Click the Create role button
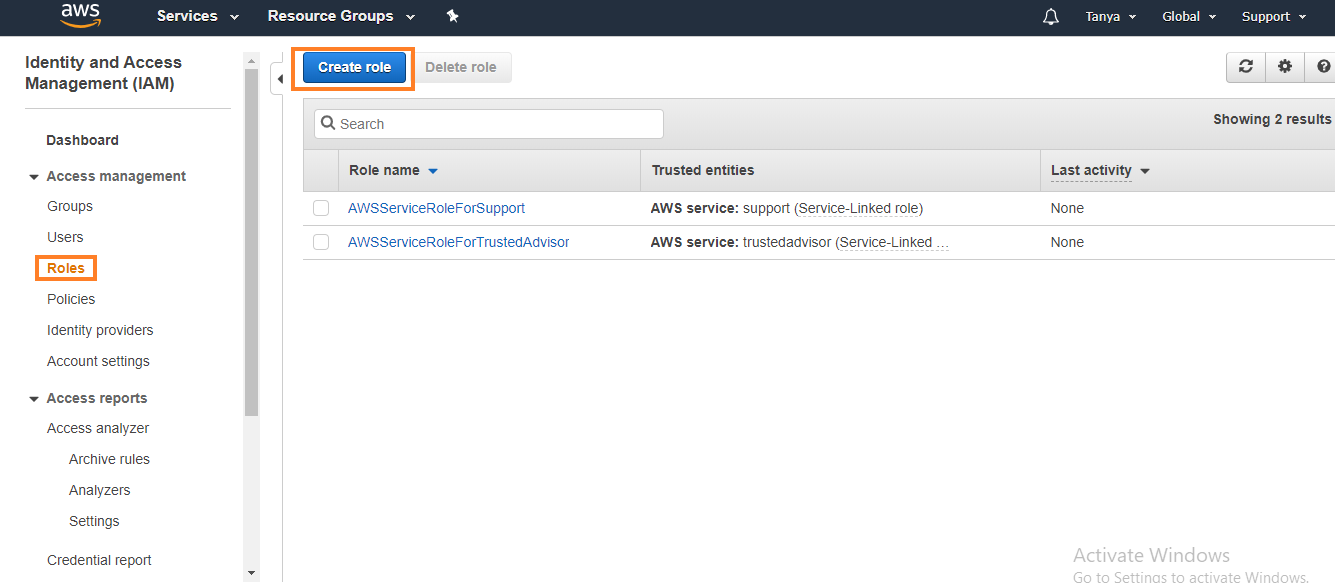The width and height of the screenshot is (1335, 583). 354,67
